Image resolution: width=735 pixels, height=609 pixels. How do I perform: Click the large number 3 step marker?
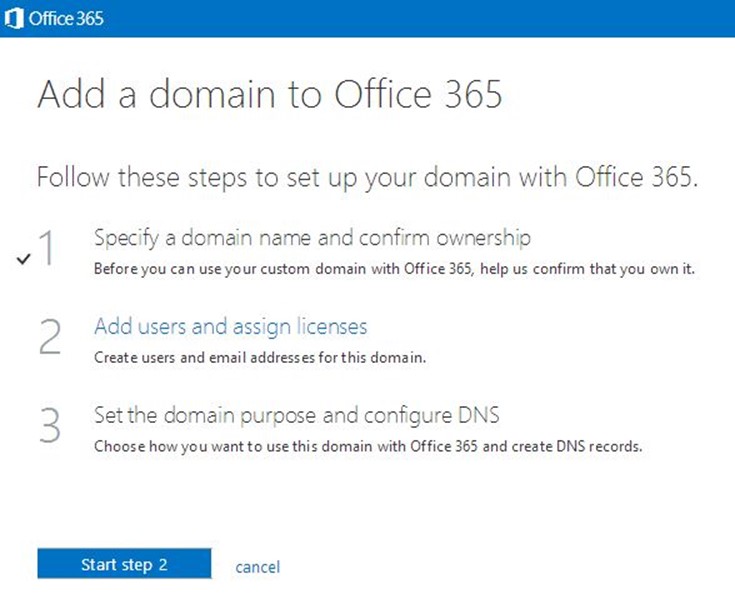[49, 425]
